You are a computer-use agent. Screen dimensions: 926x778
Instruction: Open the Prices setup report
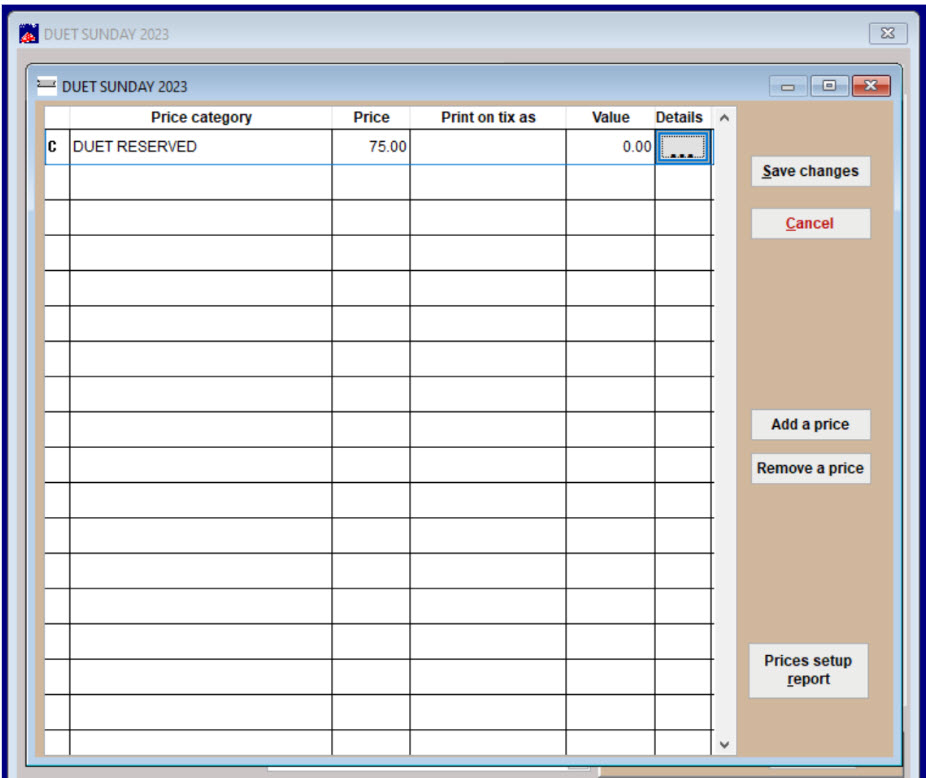808,670
